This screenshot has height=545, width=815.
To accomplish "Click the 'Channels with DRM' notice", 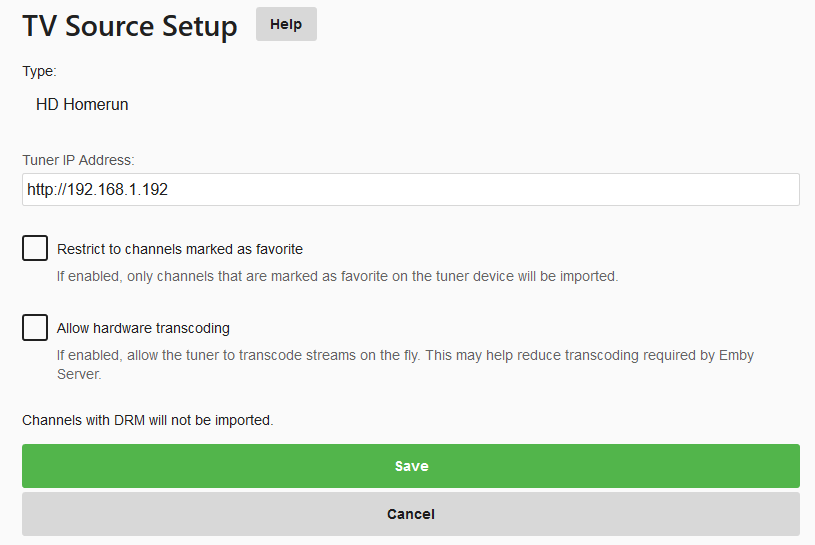I will click(147, 421).
